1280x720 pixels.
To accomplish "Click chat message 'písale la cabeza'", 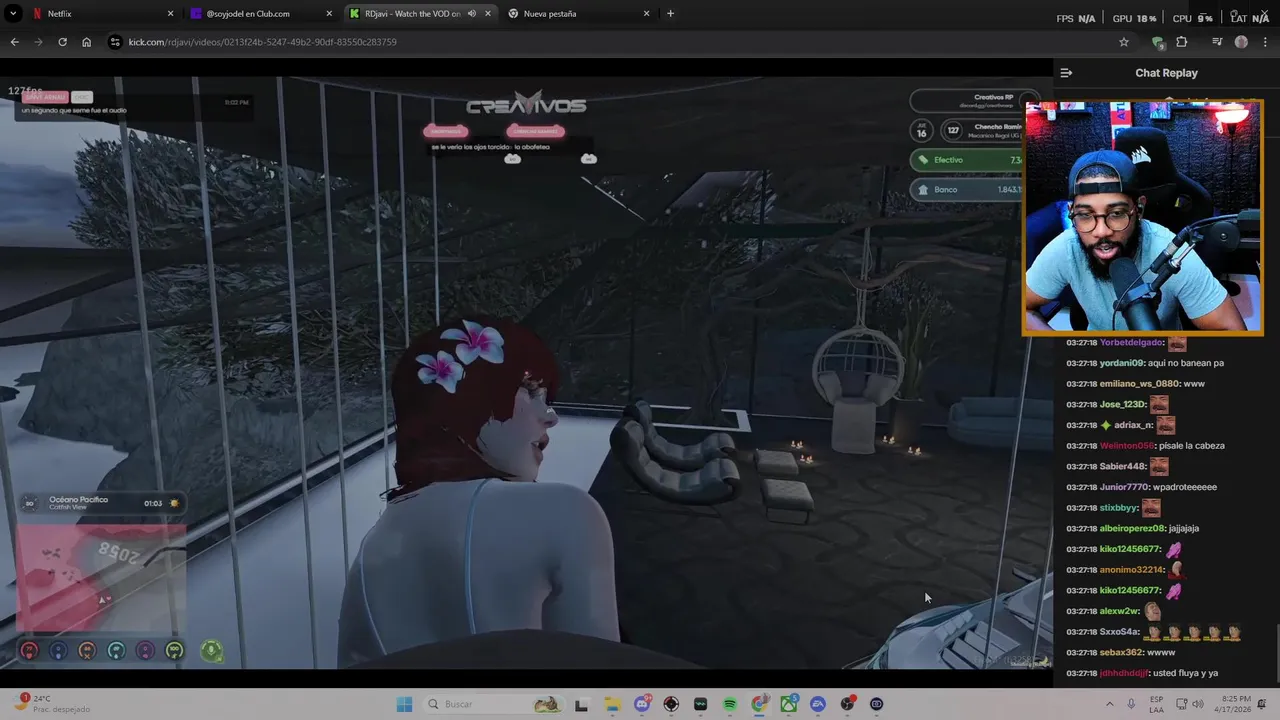I will coord(1192,446).
